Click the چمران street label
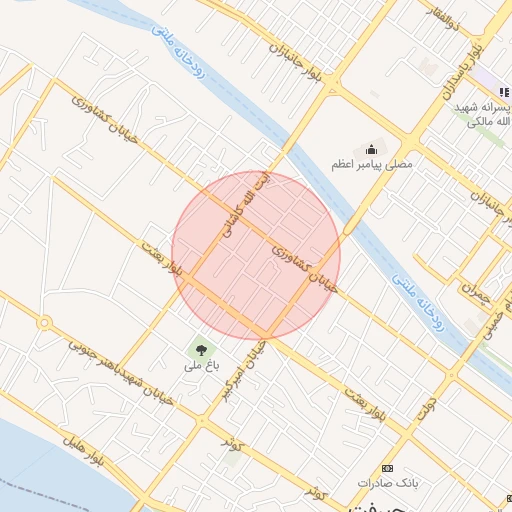The height and width of the screenshot is (512, 512). point(476,294)
